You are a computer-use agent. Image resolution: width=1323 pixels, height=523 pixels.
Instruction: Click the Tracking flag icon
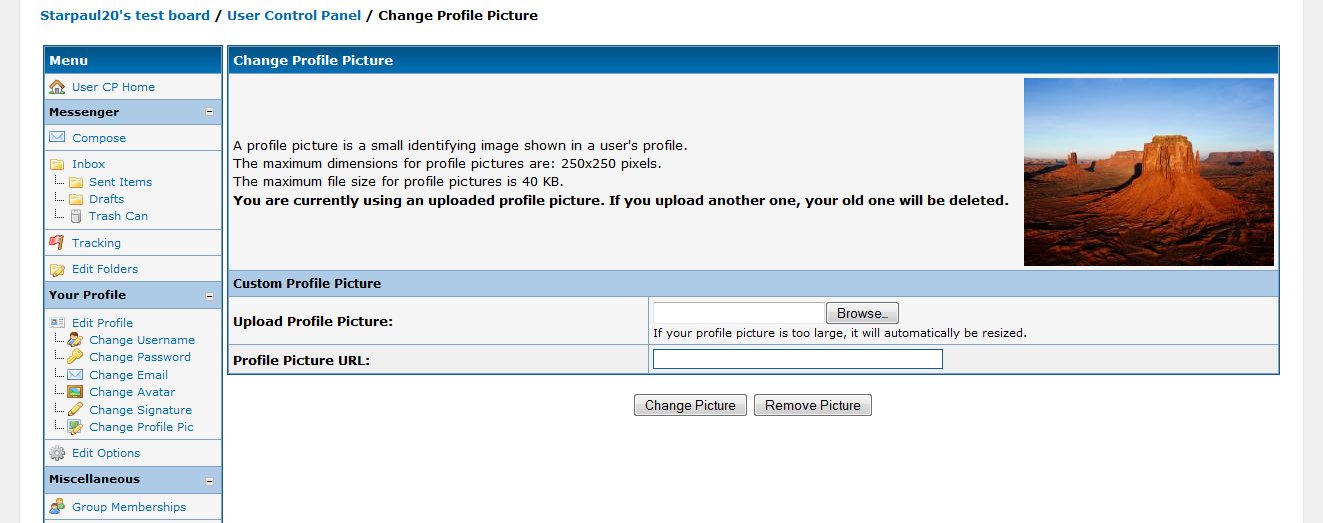(57, 243)
